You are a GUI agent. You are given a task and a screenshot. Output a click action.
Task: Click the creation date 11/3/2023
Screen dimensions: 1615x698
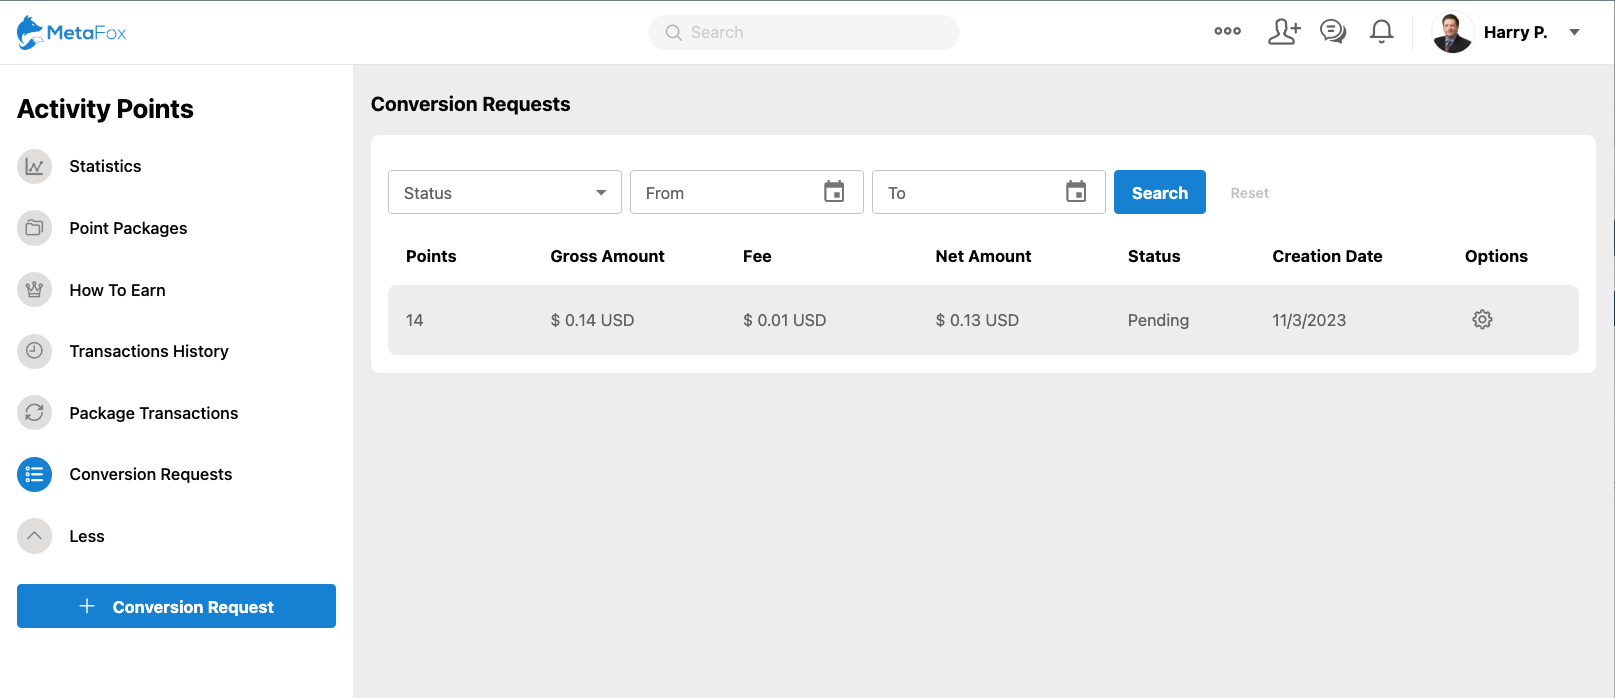tap(1309, 320)
